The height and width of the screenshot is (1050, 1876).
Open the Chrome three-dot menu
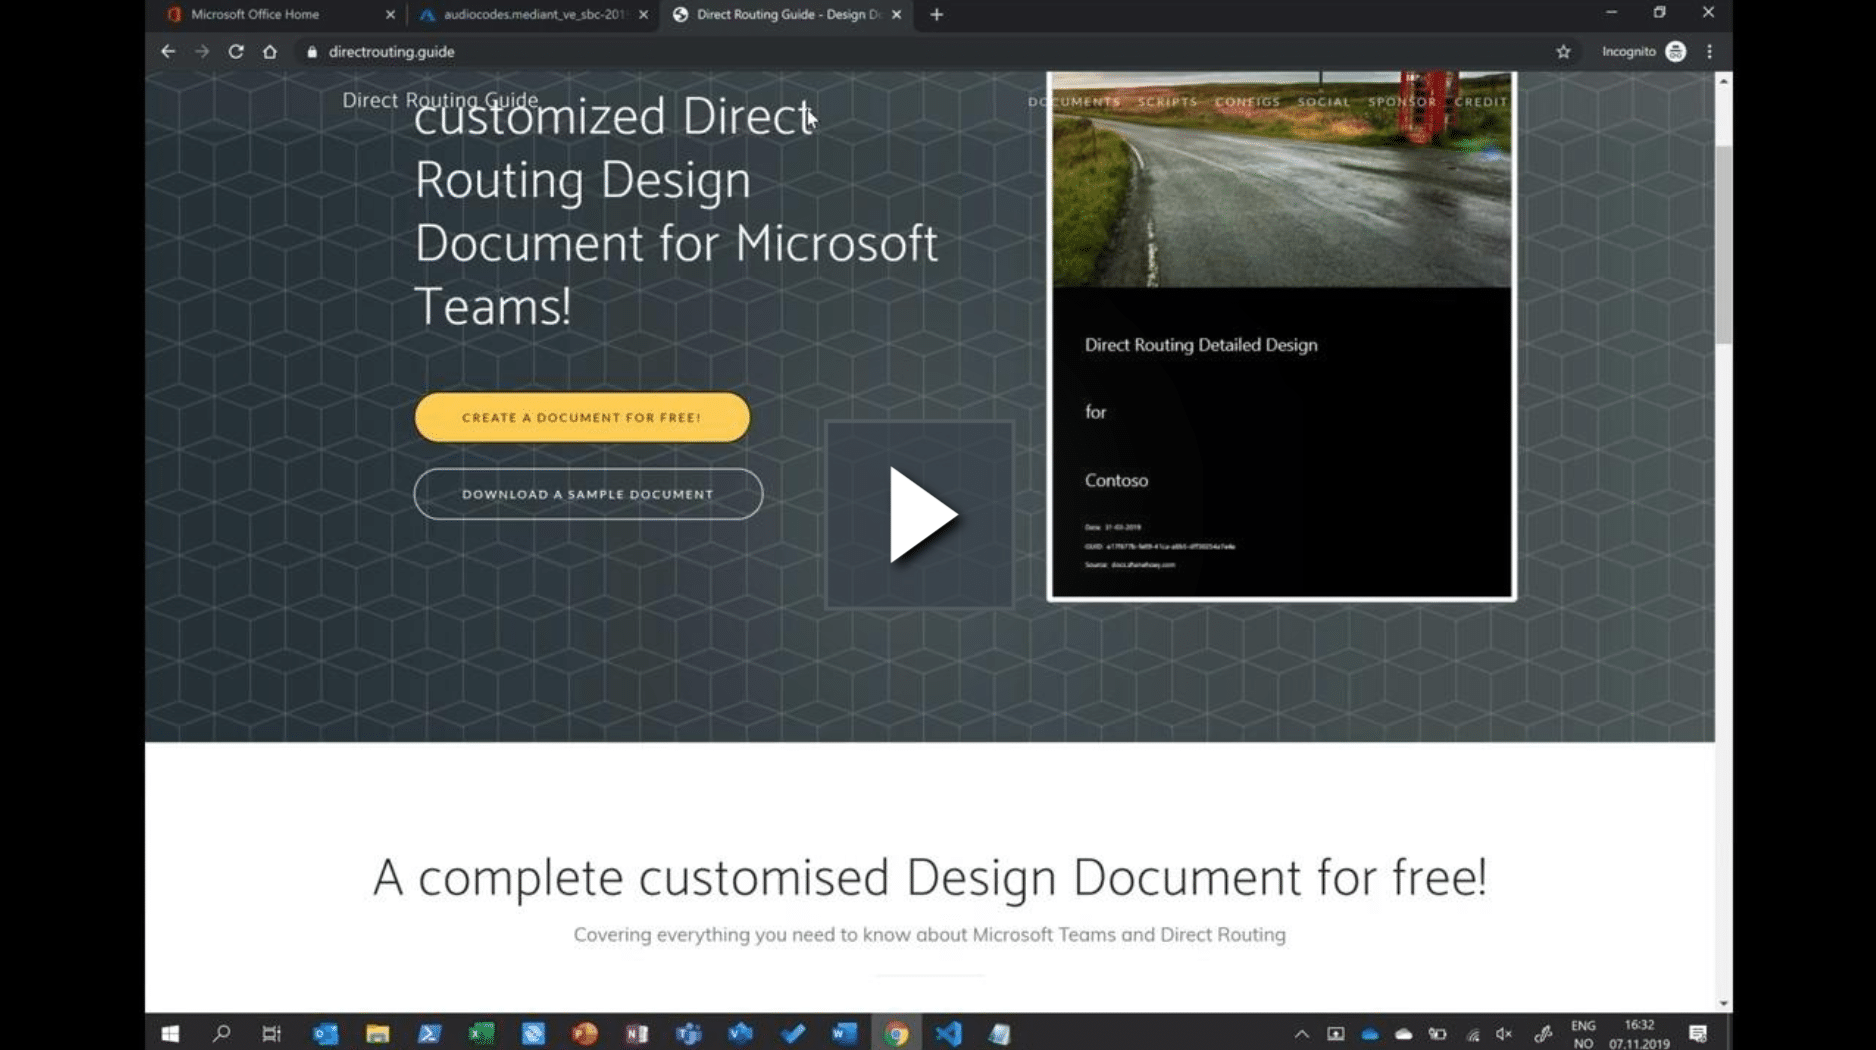point(1710,51)
